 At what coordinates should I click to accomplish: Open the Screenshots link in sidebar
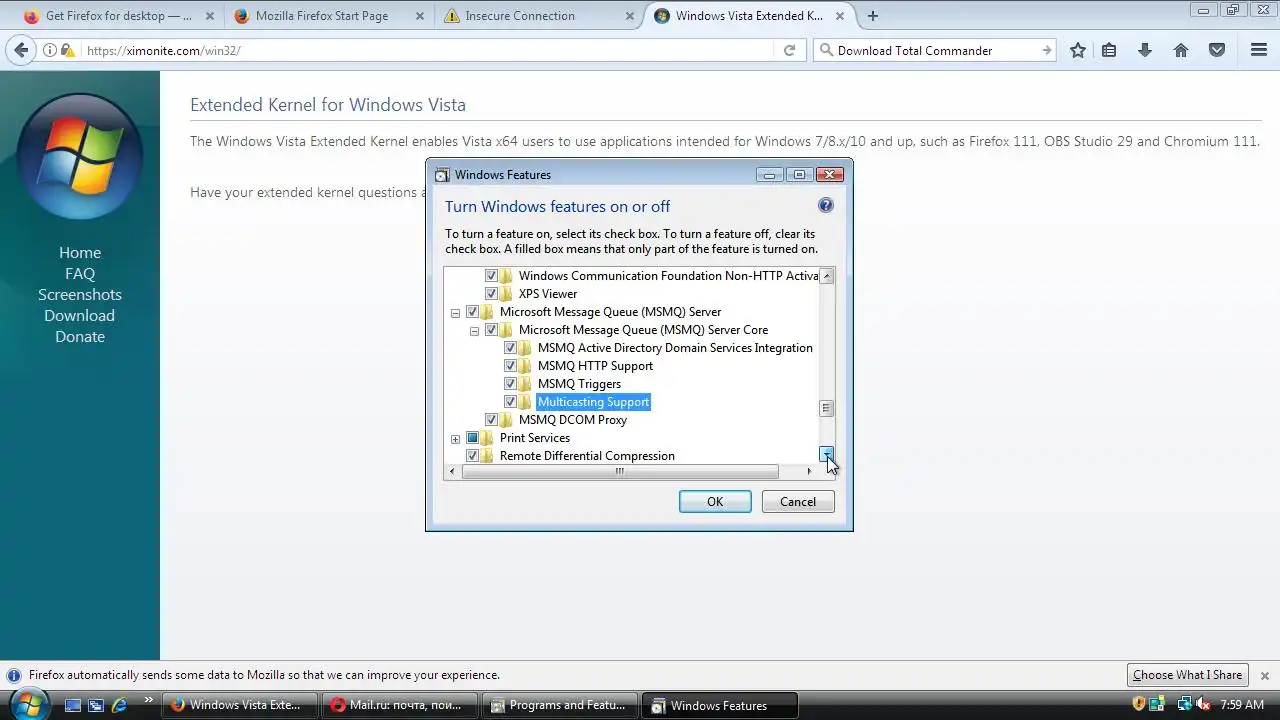(x=80, y=295)
